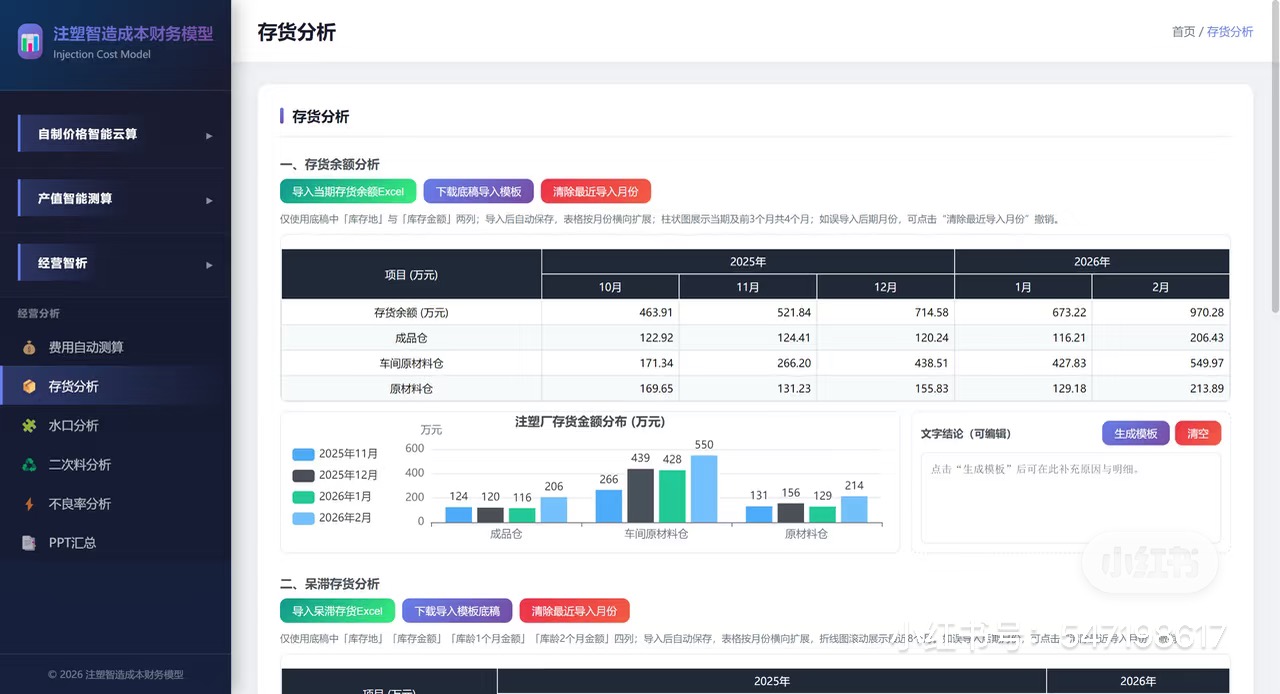The image size is (1280, 694).
Task: Click the 文字结论 editable text area
Action: [1070, 498]
